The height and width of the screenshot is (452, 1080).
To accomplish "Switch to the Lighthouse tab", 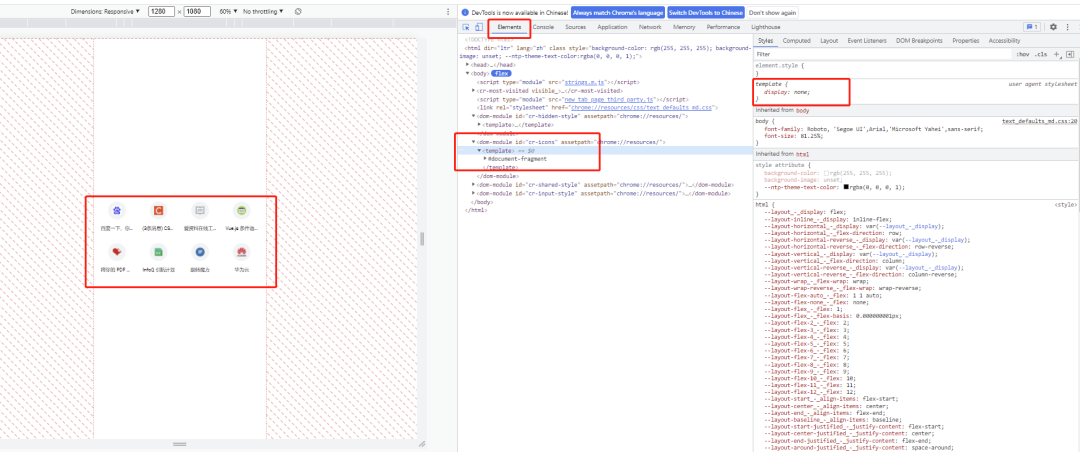I will 766,27.
